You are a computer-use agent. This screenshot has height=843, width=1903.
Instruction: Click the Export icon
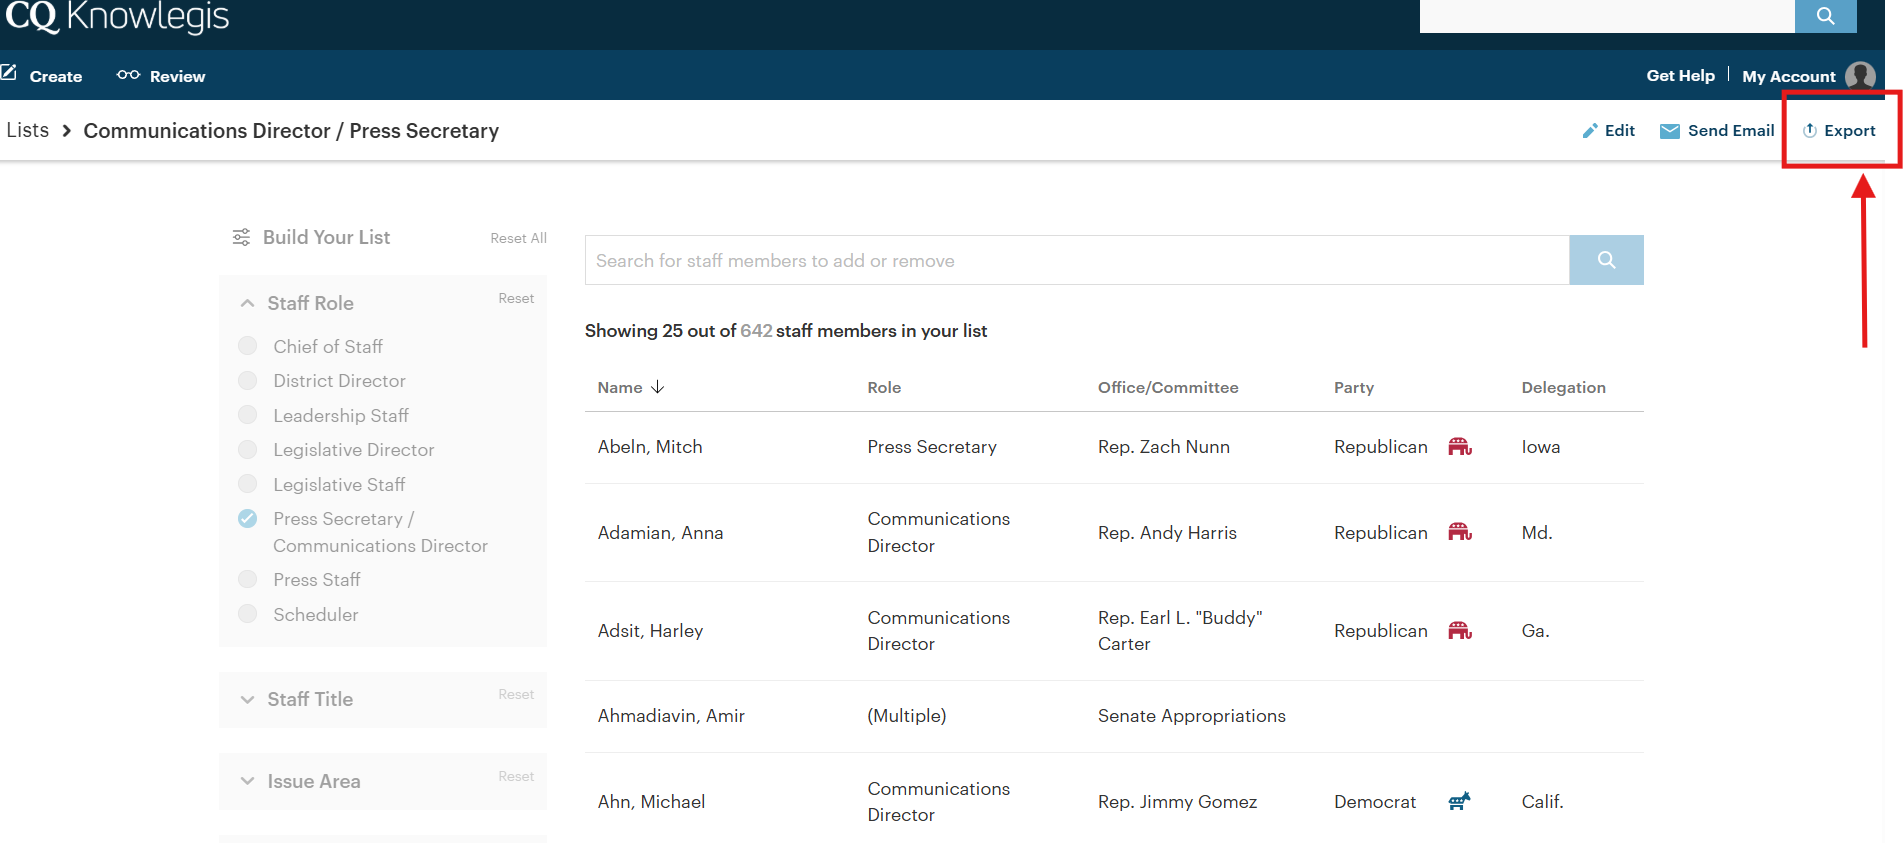1809,131
